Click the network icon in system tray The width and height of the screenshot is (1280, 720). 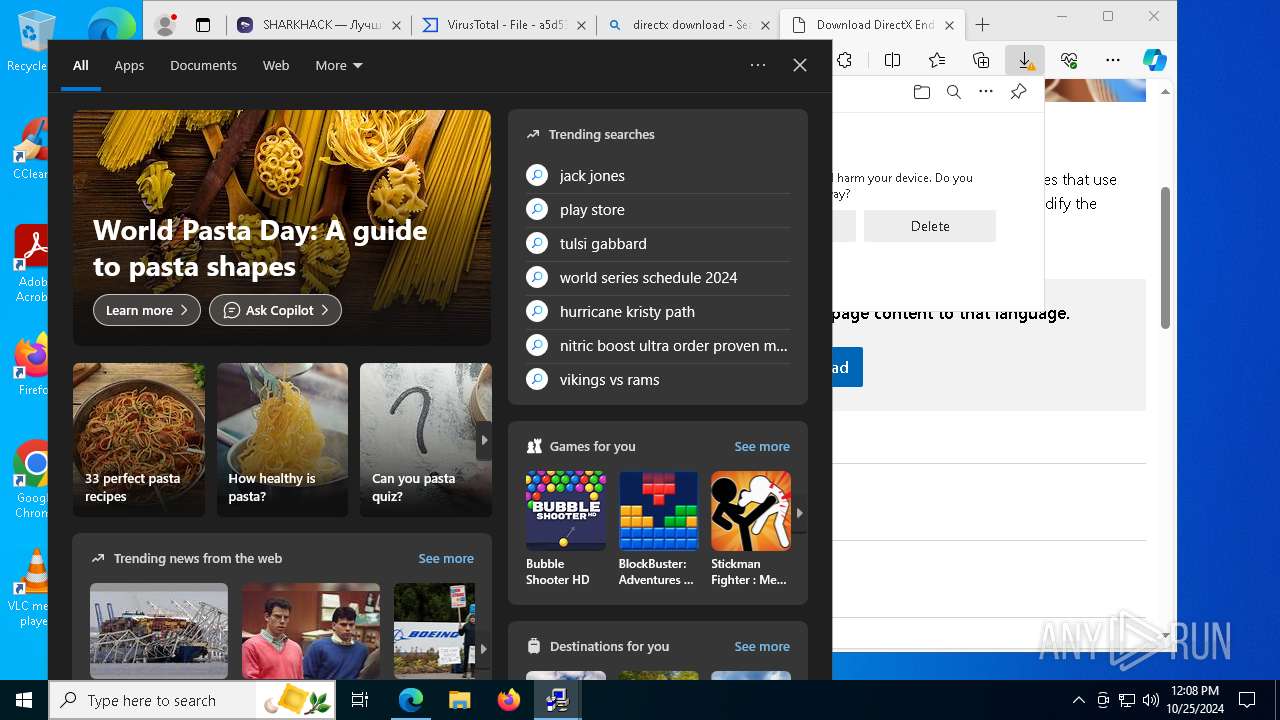coord(1127,700)
